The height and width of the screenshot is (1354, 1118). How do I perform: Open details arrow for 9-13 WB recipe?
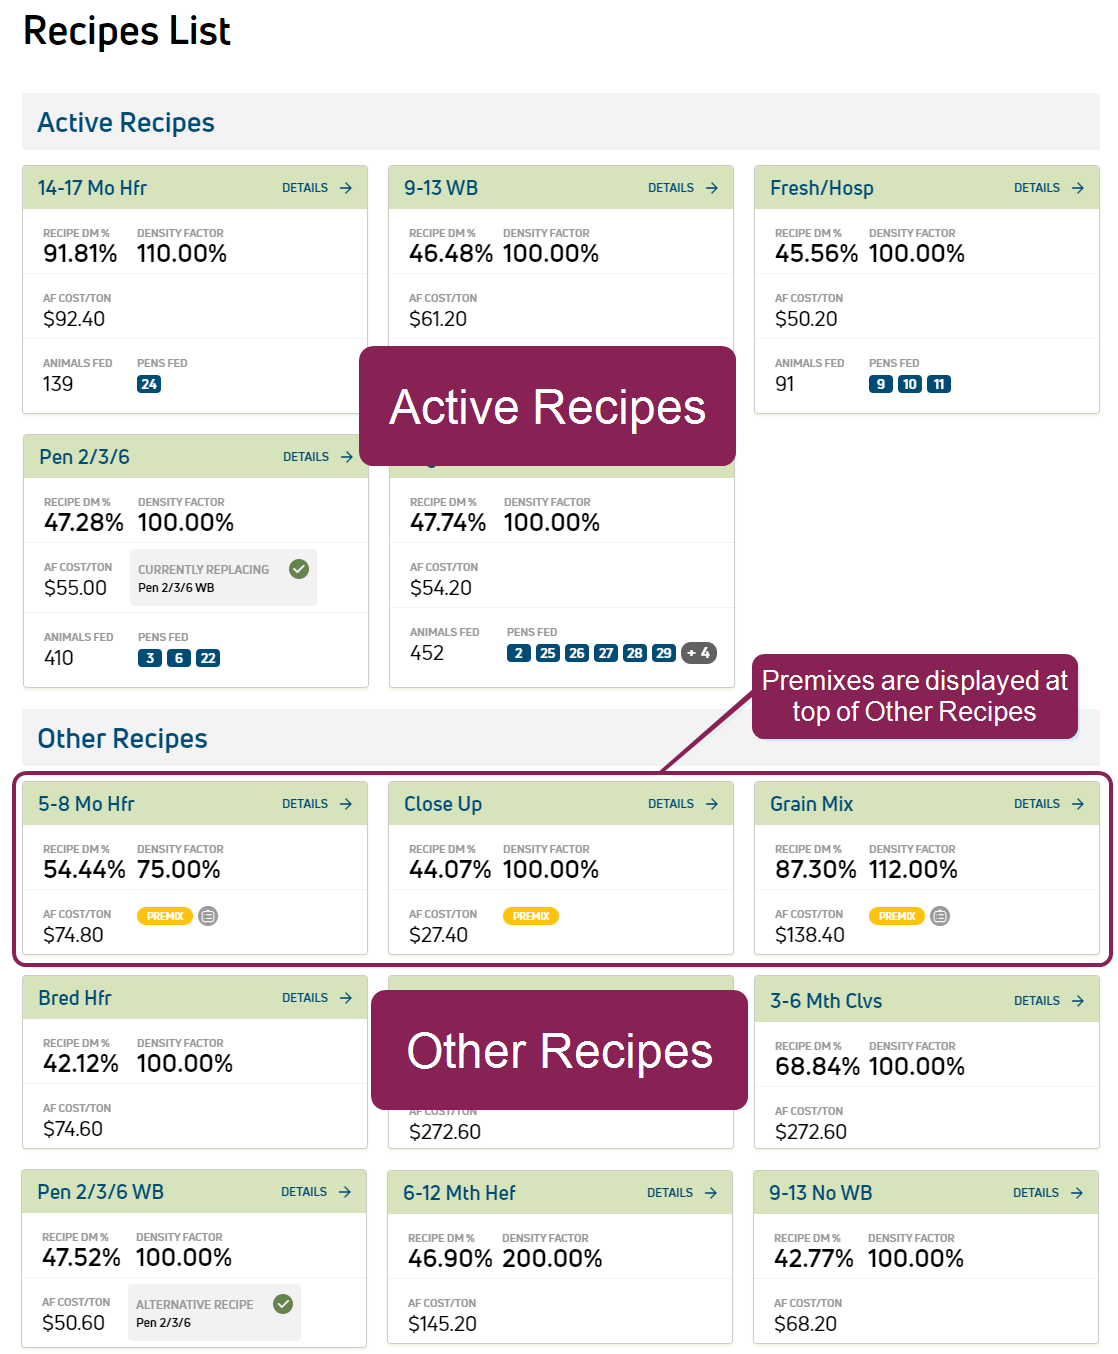tap(712, 188)
